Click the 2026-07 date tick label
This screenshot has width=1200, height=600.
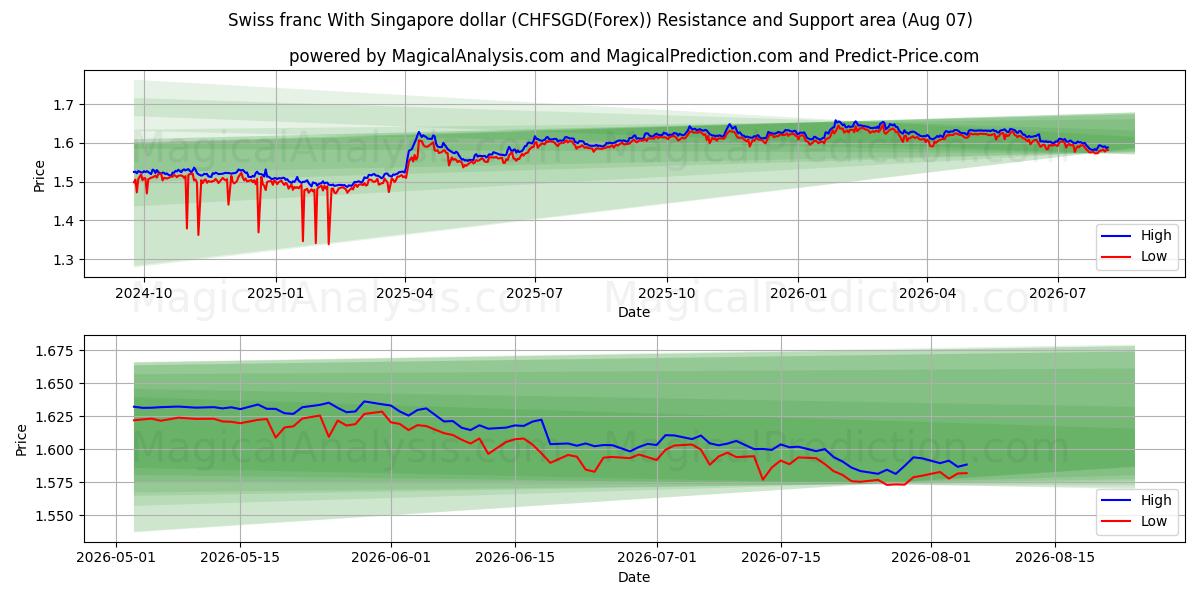1058,294
